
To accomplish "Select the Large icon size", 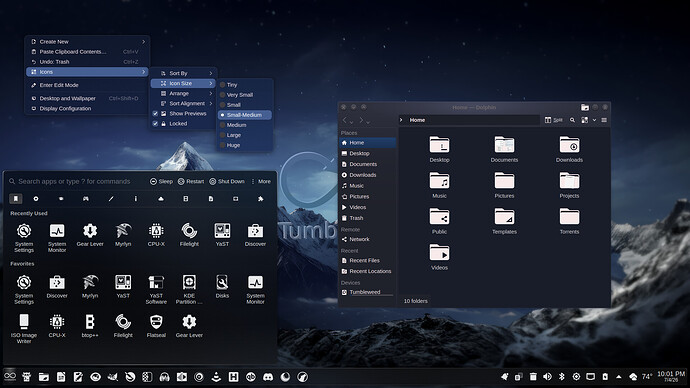I will point(245,135).
